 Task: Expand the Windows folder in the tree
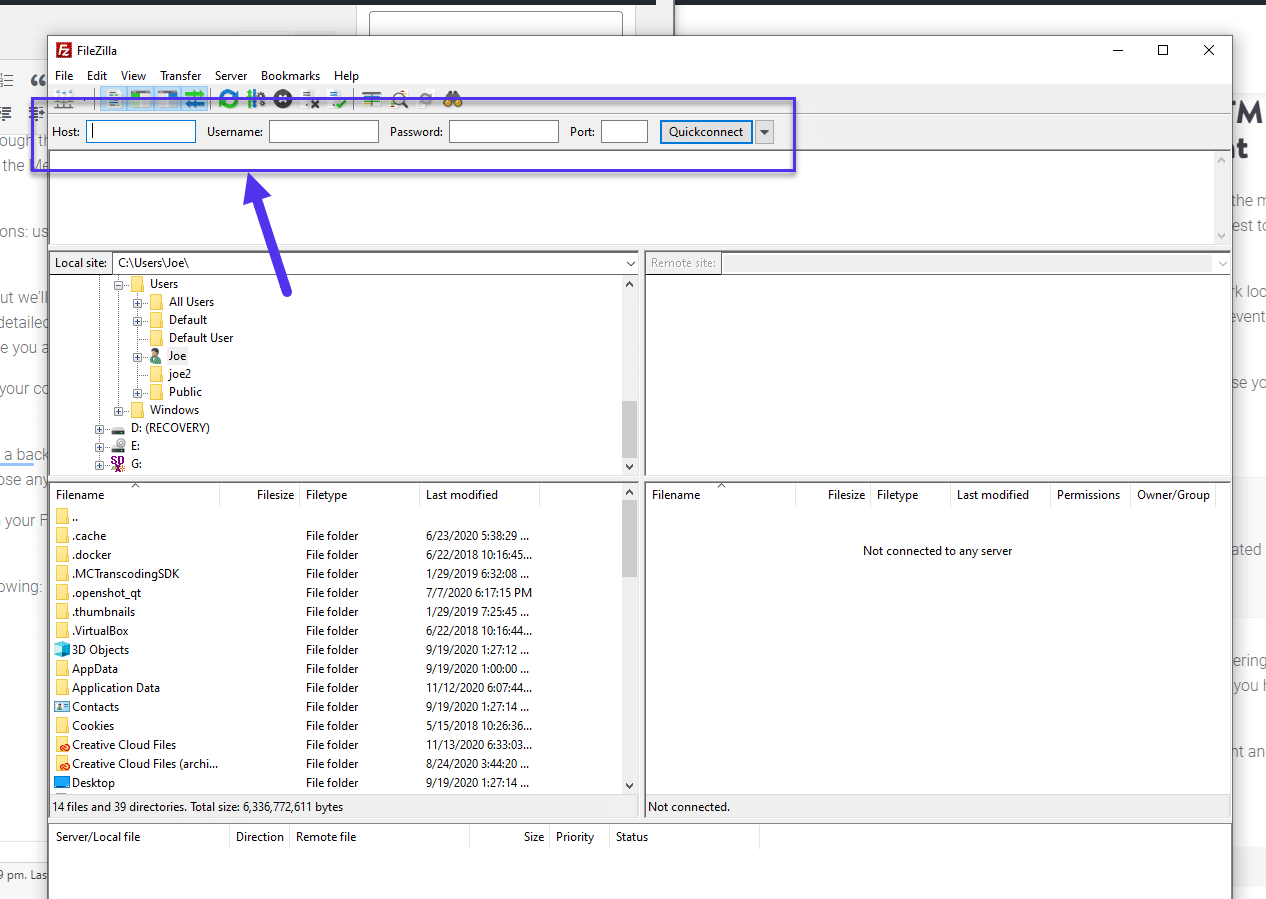(x=118, y=409)
